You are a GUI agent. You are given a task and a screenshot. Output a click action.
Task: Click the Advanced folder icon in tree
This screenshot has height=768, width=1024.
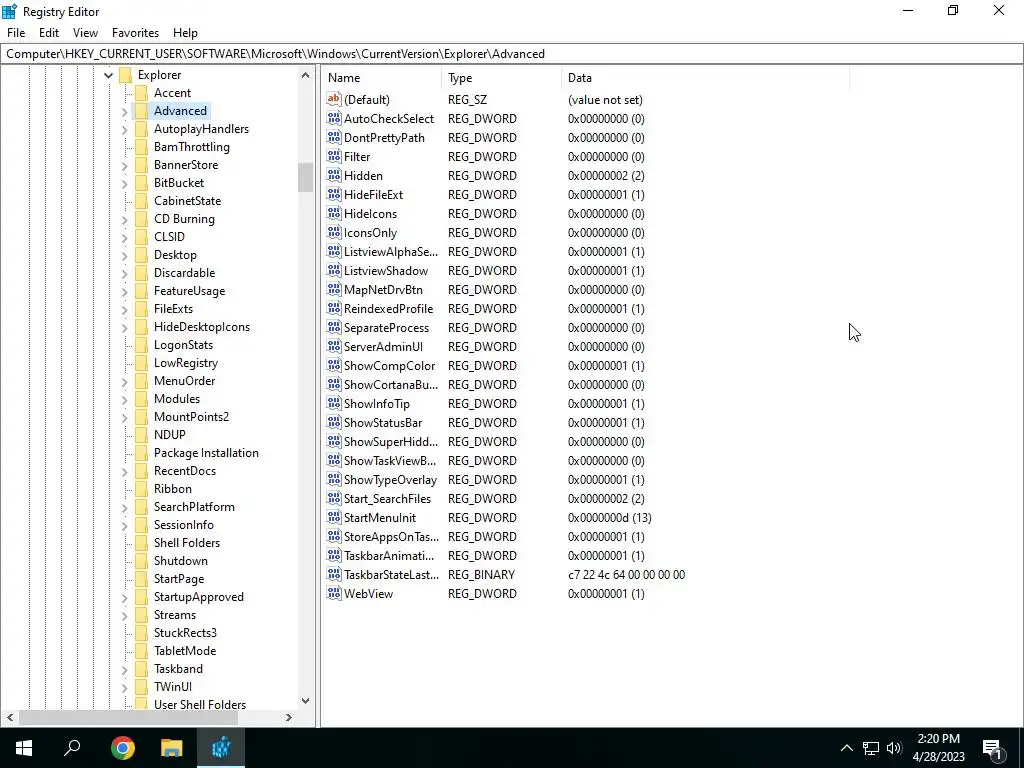(141, 111)
